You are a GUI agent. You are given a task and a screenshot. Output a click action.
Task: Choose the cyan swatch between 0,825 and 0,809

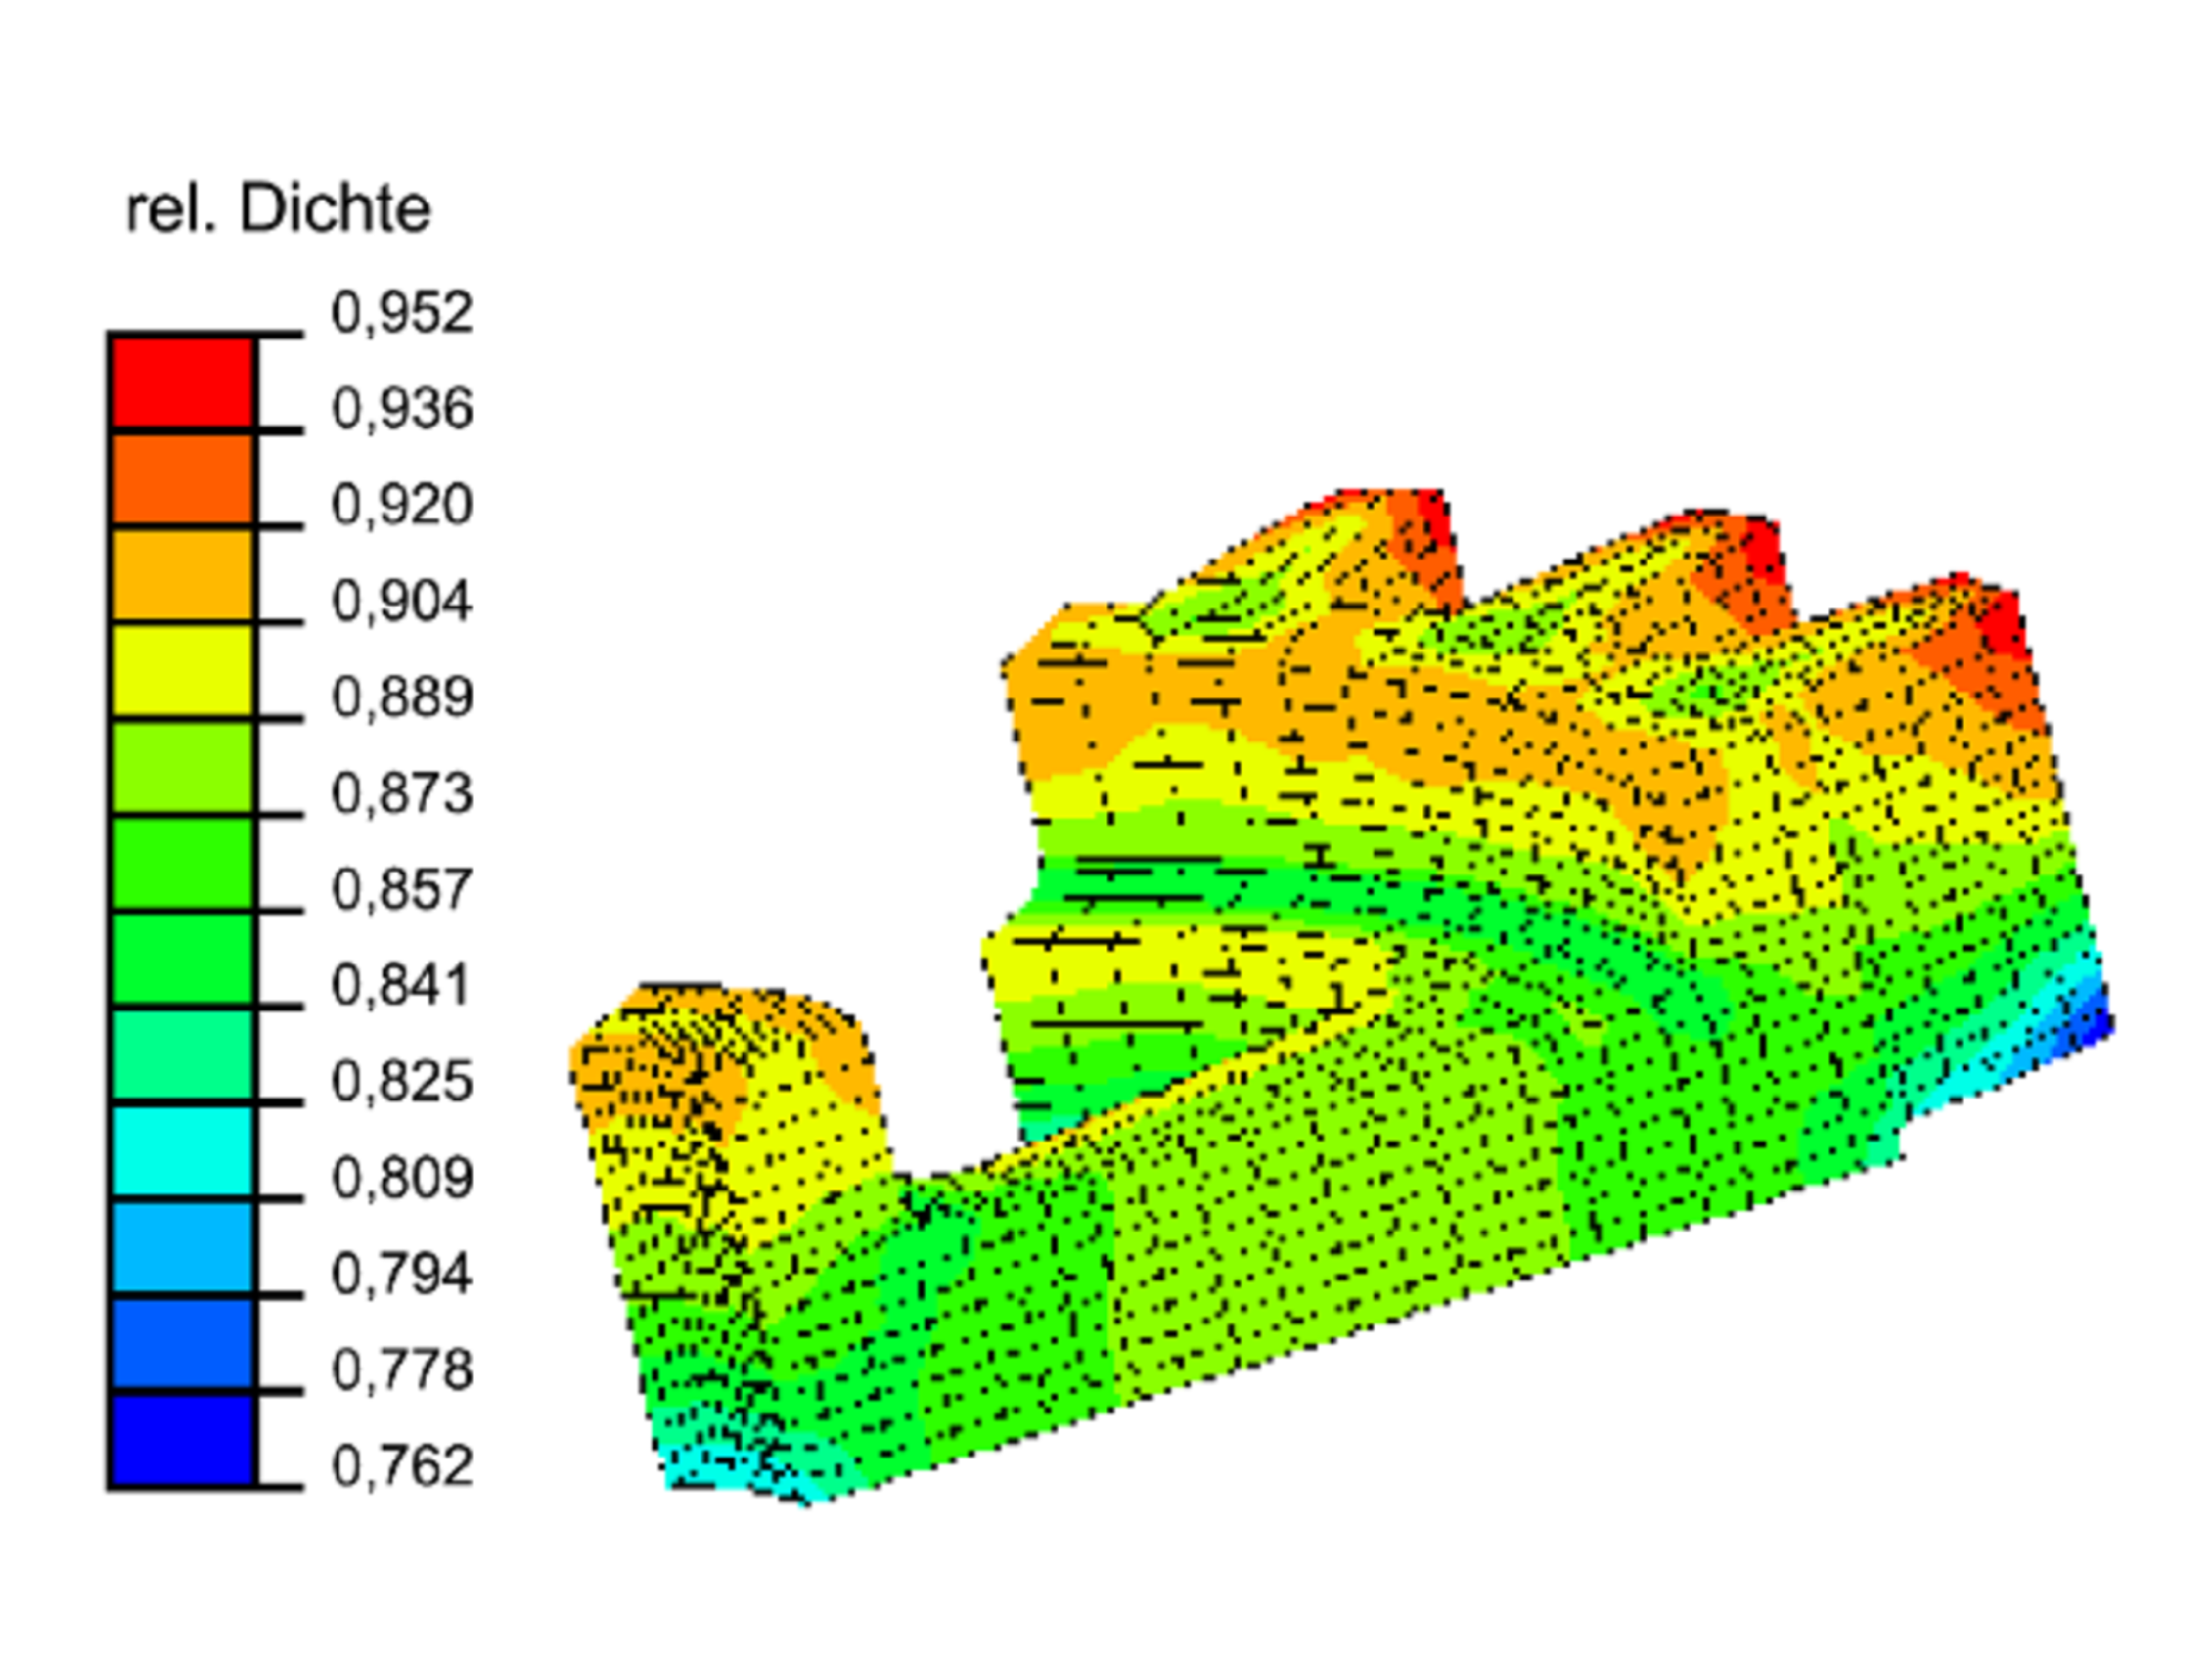coord(182,1151)
